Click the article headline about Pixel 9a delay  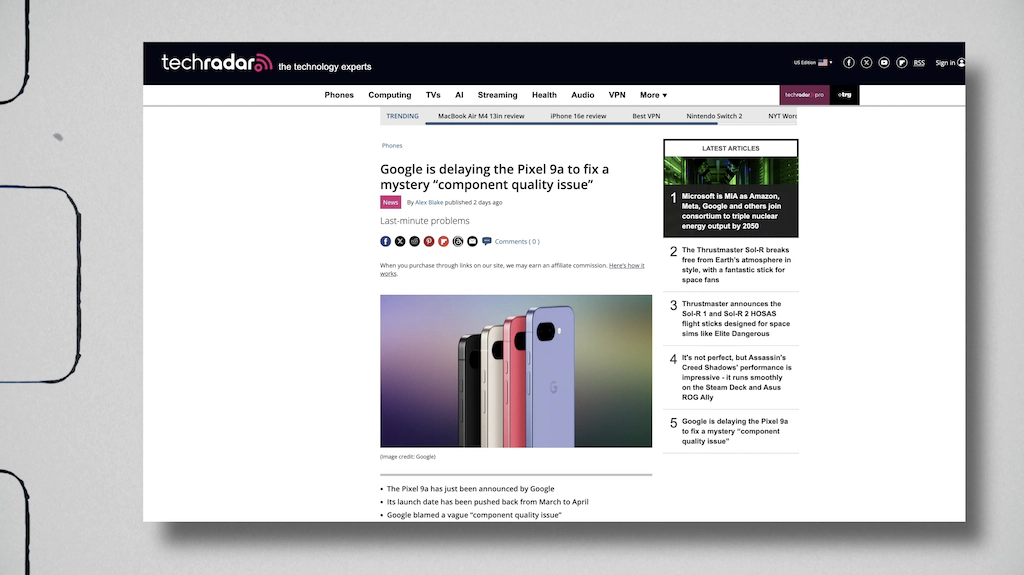(494, 177)
